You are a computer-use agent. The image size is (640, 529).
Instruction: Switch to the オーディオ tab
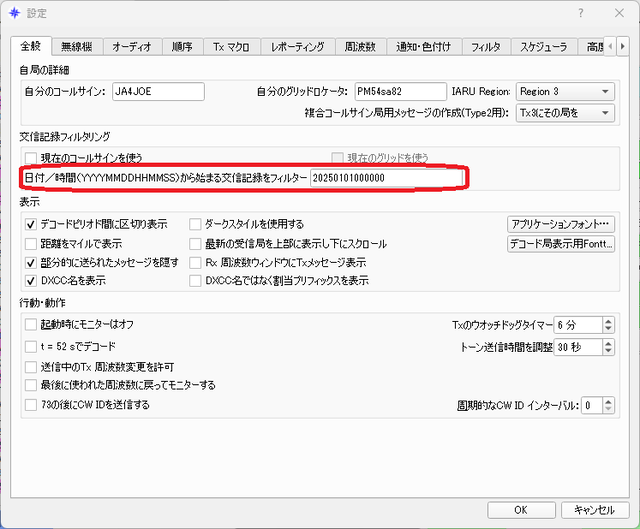[132, 47]
